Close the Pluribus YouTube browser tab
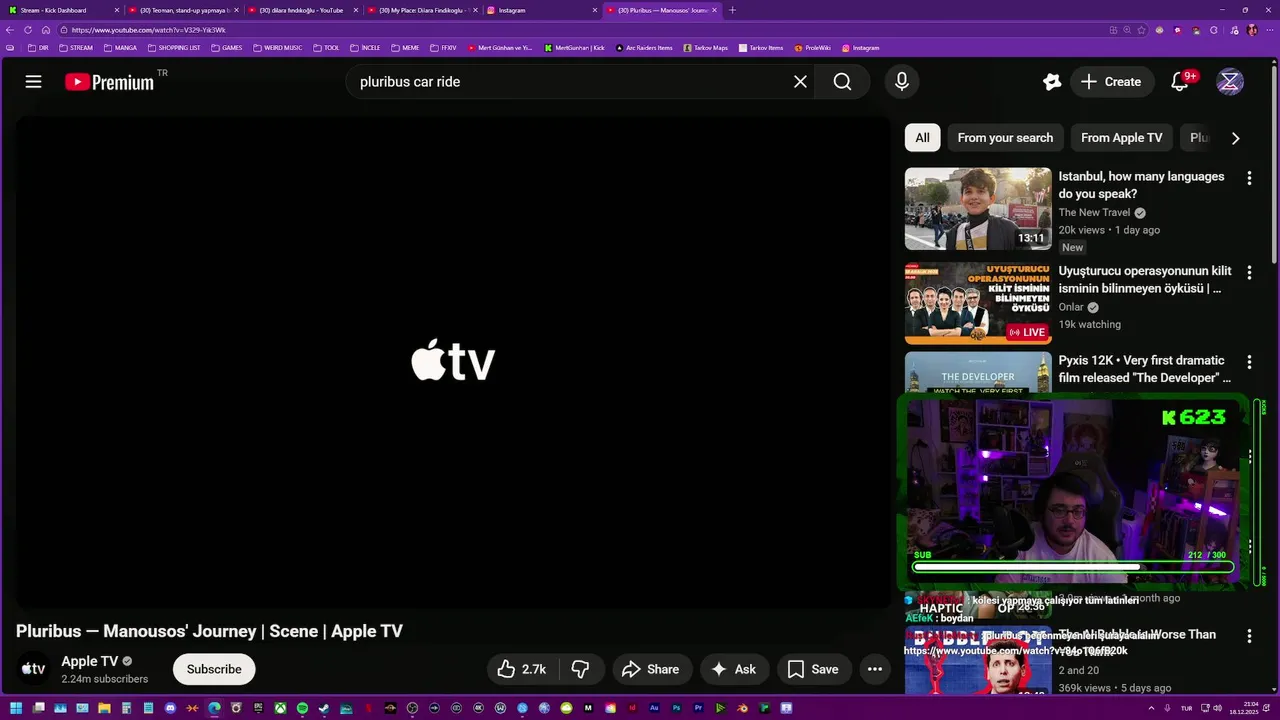Viewport: 1280px width, 720px height. (715, 10)
